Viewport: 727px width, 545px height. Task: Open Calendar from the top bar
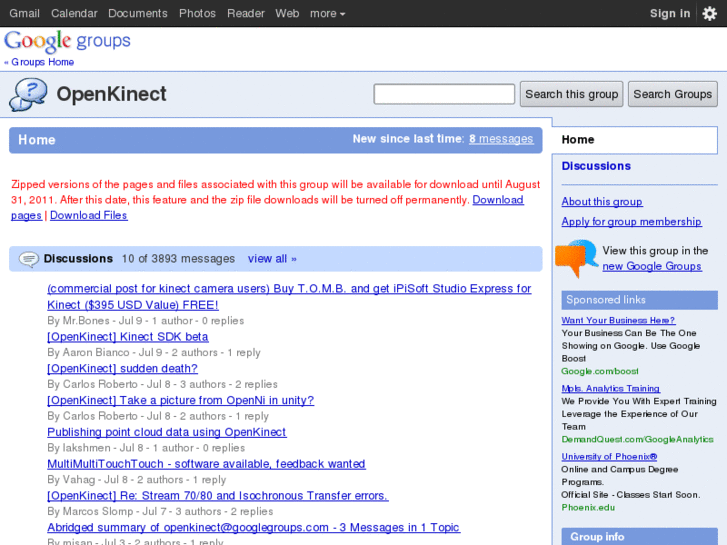click(74, 13)
